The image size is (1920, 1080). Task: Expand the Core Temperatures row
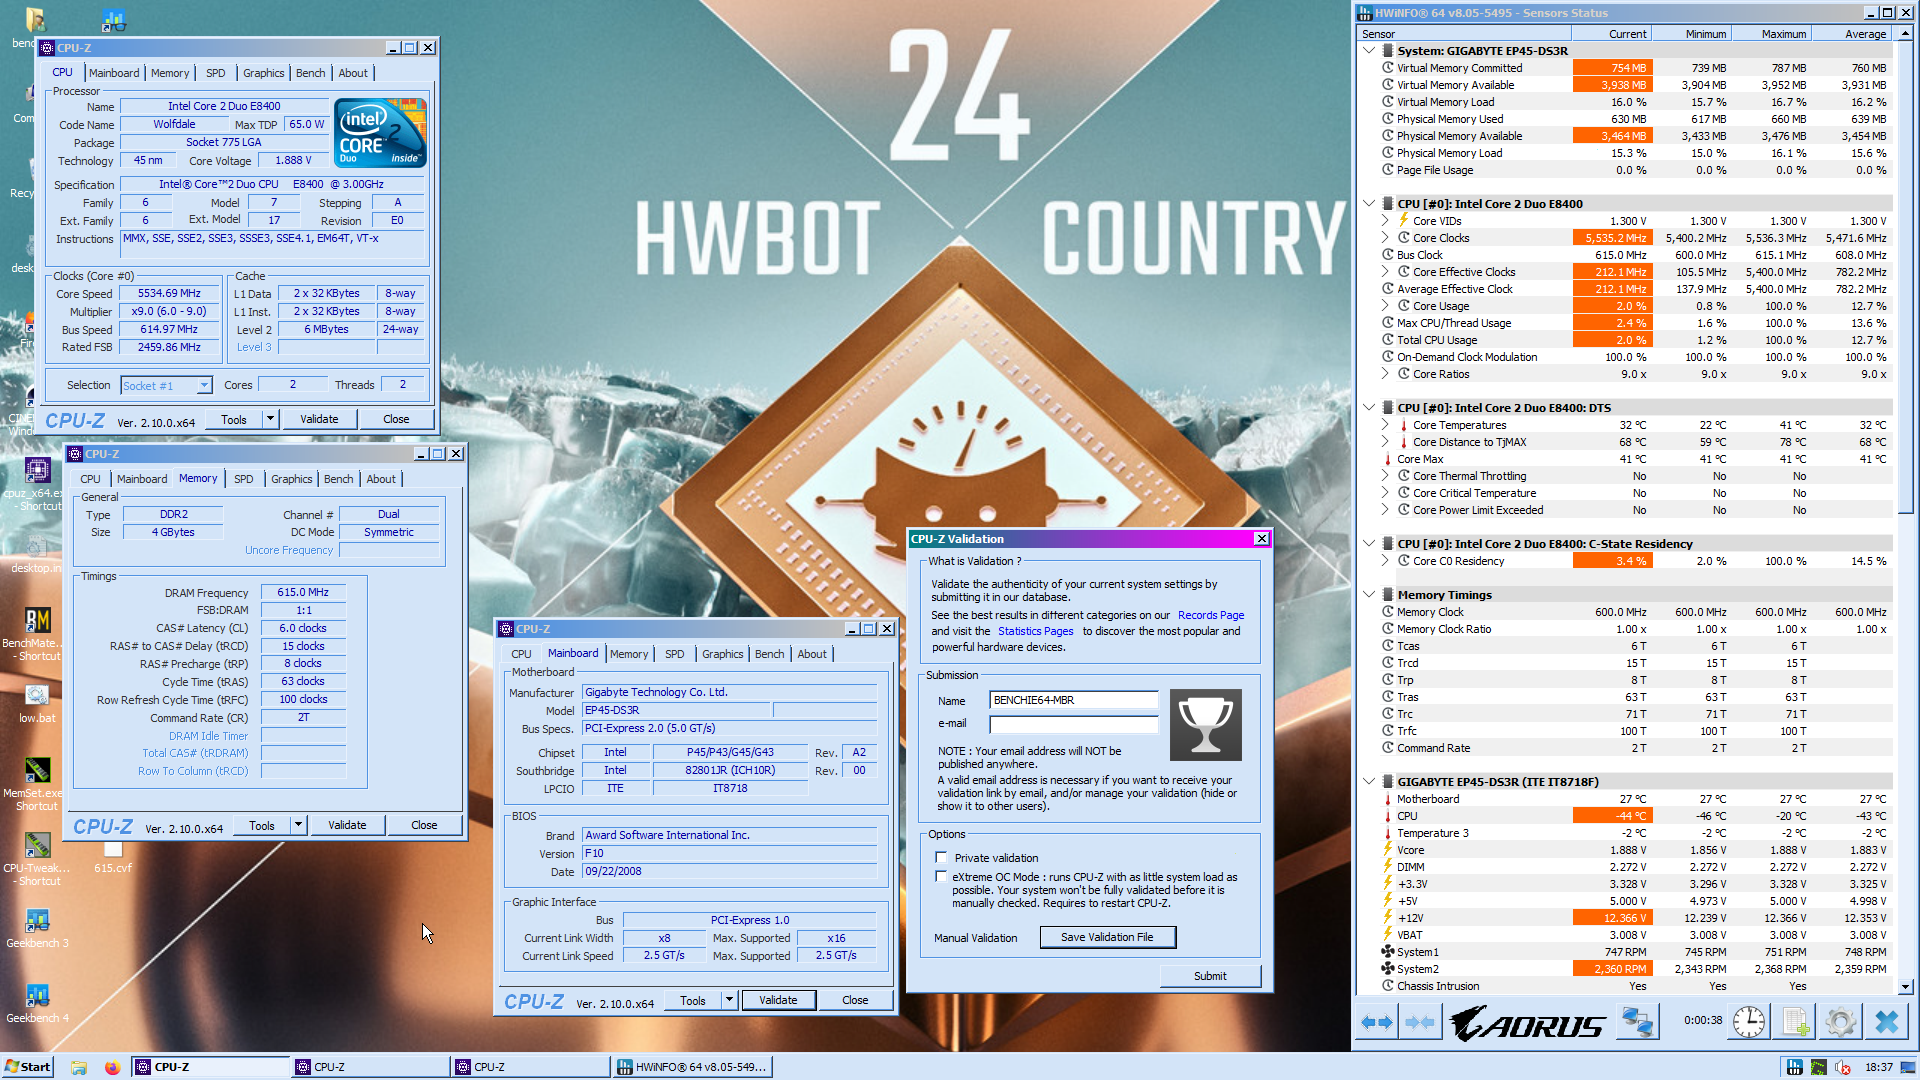(1385, 425)
